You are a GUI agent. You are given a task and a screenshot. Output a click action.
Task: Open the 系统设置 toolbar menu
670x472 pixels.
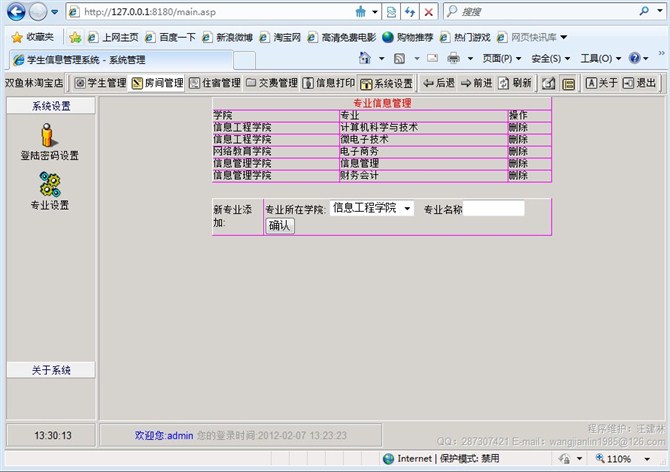[386, 83]
